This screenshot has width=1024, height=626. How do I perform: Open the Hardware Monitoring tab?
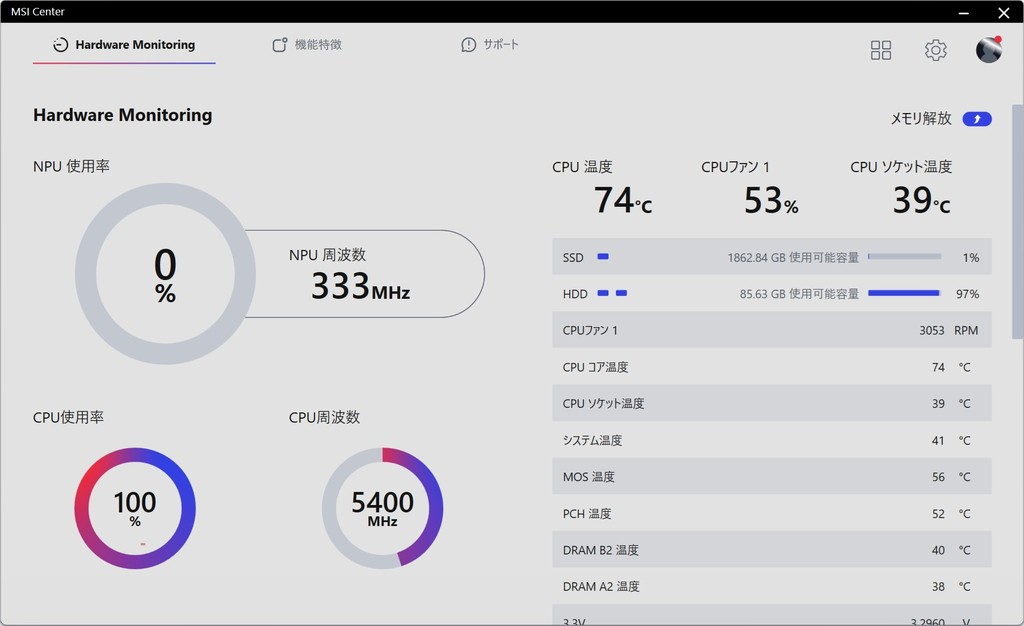click(x=124, y=44)
